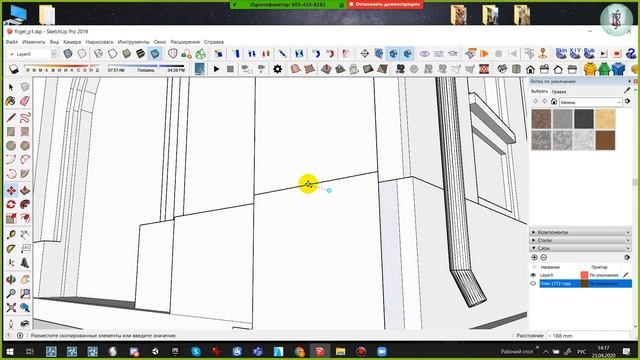Pick the Orbit tool
Viewport: 640px width, 360px height.
pyautogui.click(x=11, y=280)
